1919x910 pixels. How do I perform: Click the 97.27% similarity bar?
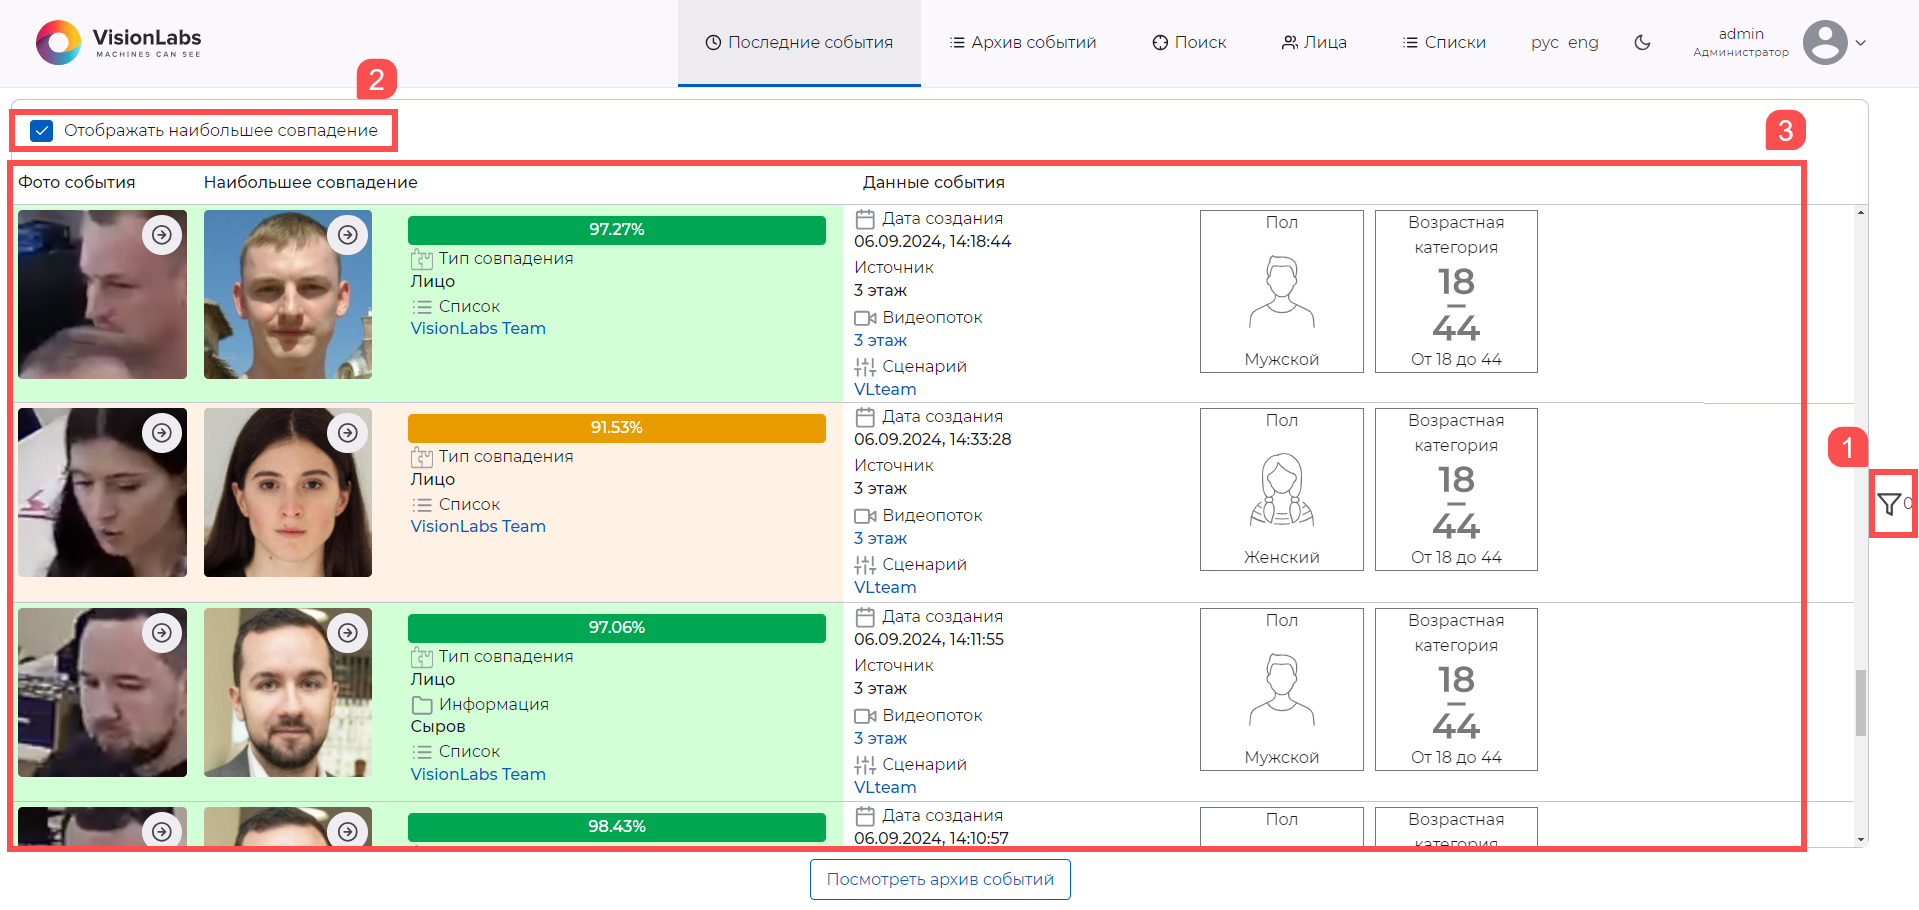[617, 230]
